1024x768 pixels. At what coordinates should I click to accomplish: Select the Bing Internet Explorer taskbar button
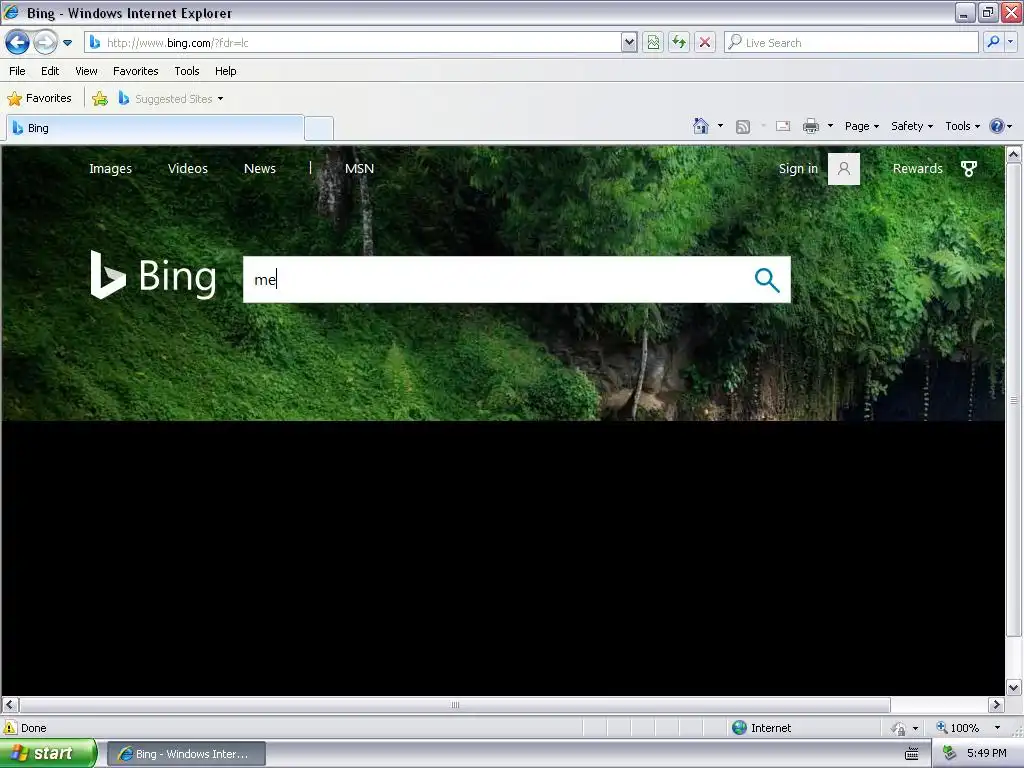186,754
